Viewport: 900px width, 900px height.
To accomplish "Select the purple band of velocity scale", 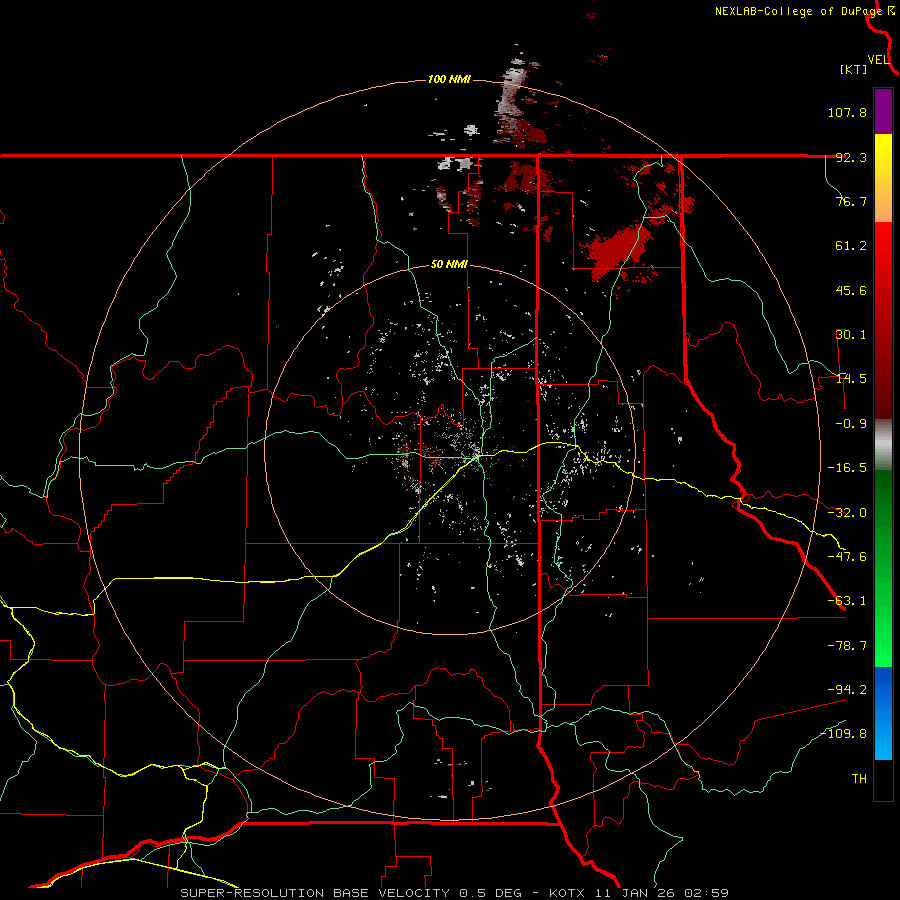I will (x=883, y=111).
